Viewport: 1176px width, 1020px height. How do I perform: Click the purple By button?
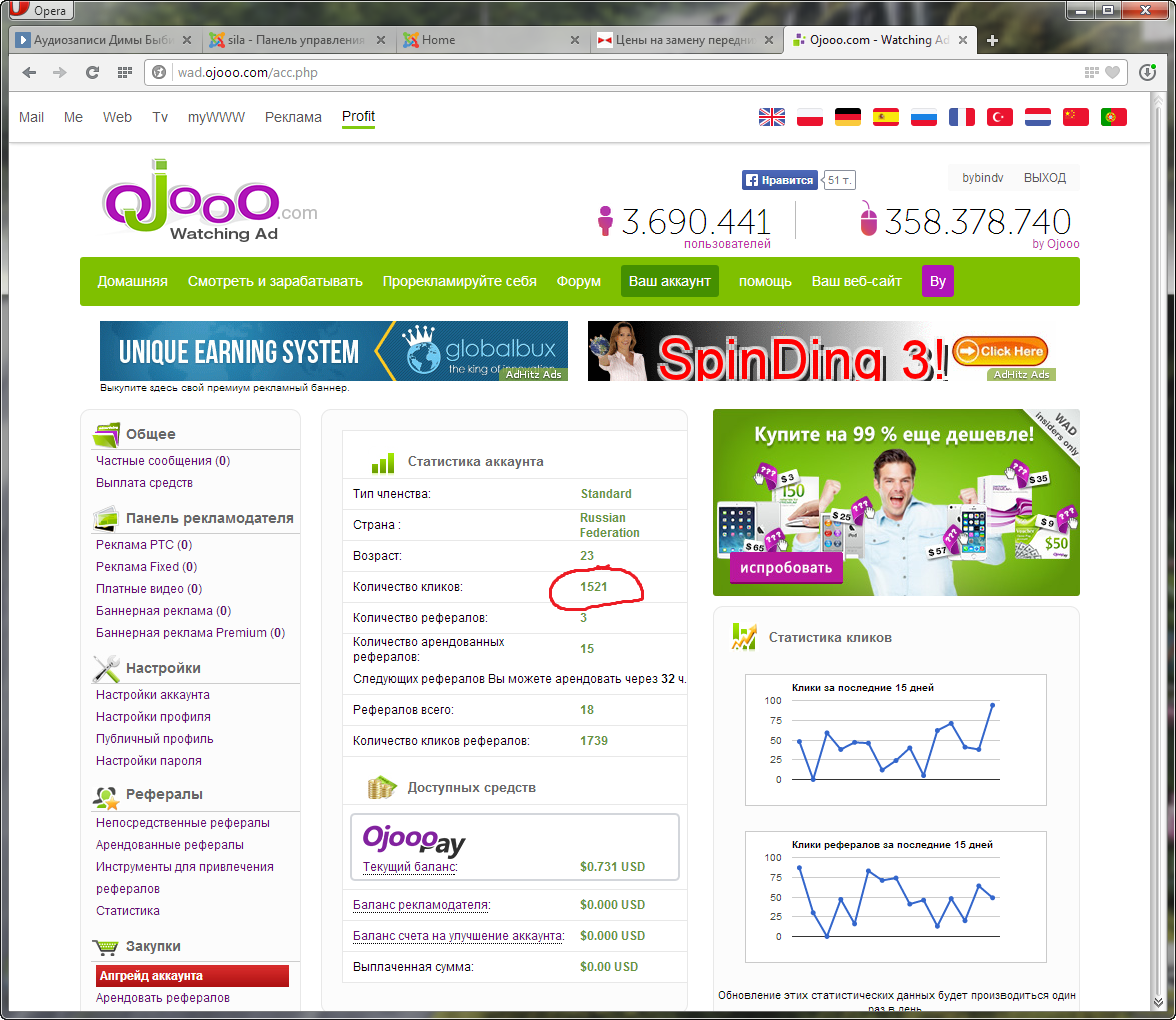point(938,281)
